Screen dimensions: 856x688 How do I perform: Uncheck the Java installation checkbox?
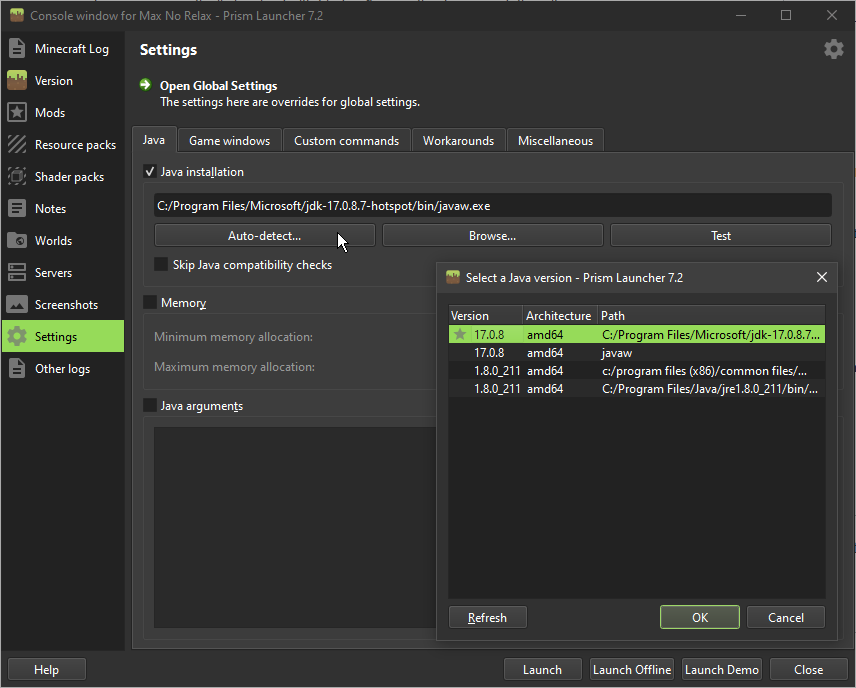point(150,172)
